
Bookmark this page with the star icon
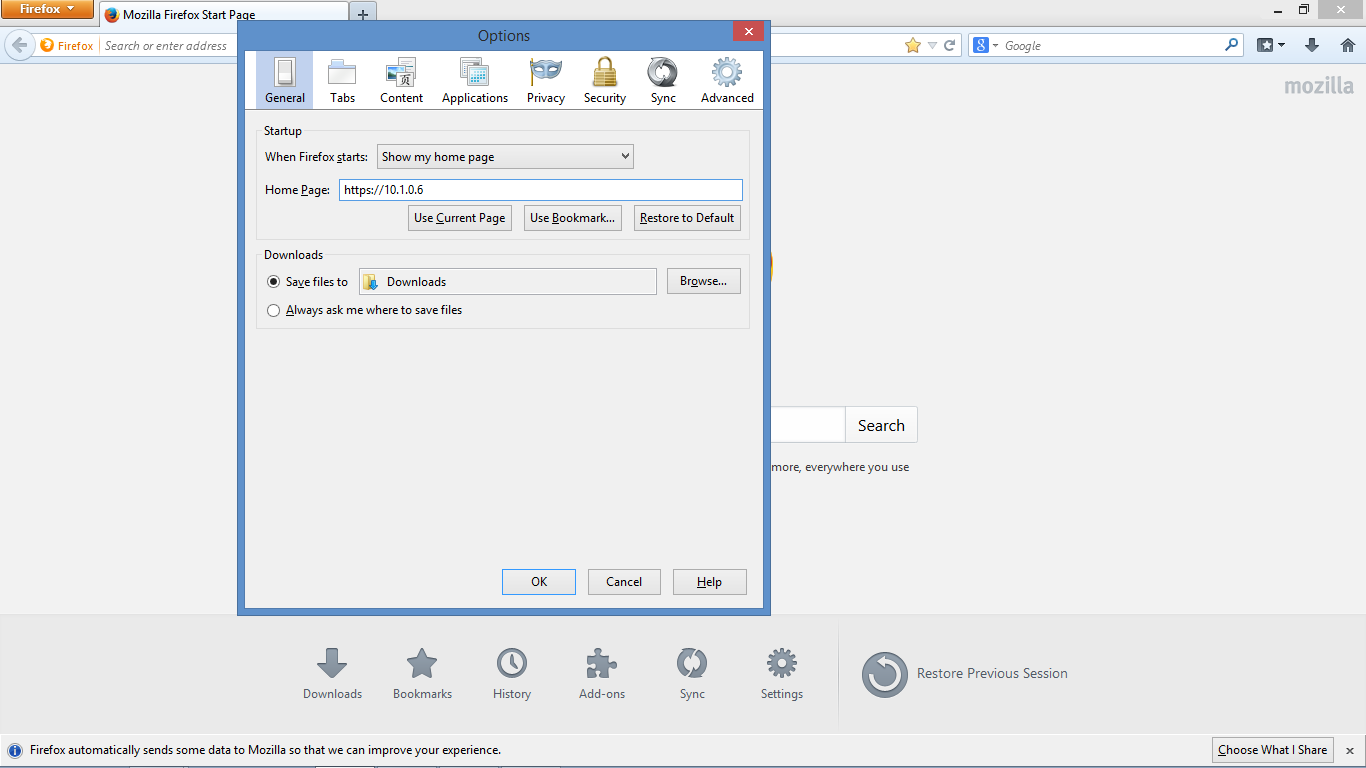coord(912,45)
